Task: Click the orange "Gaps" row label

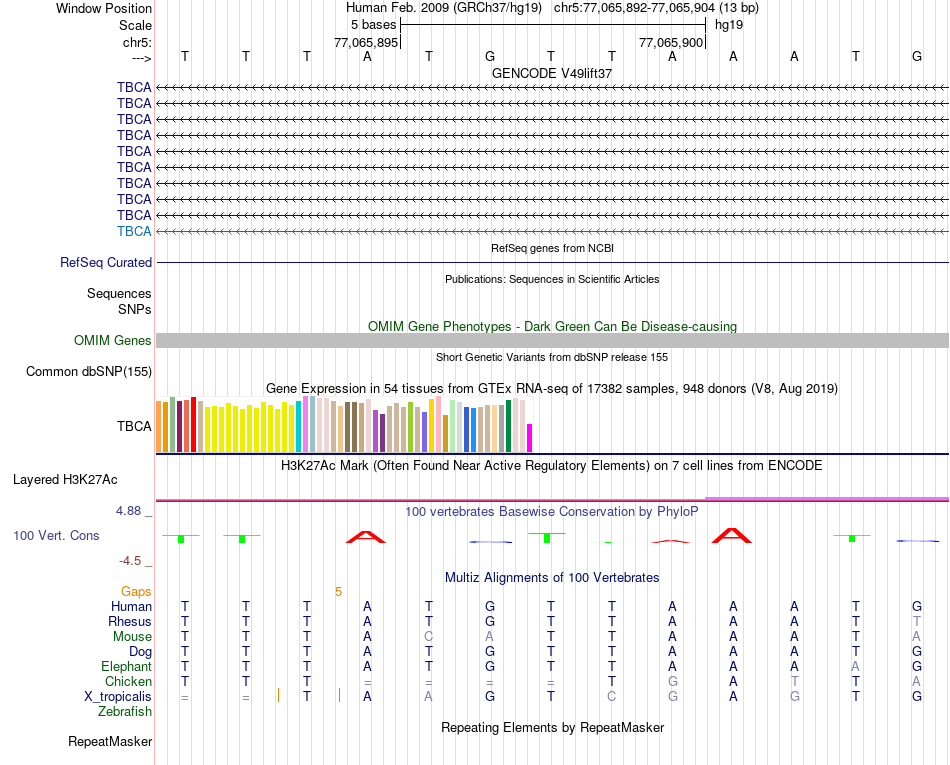Action: click(x=136, y=592)
